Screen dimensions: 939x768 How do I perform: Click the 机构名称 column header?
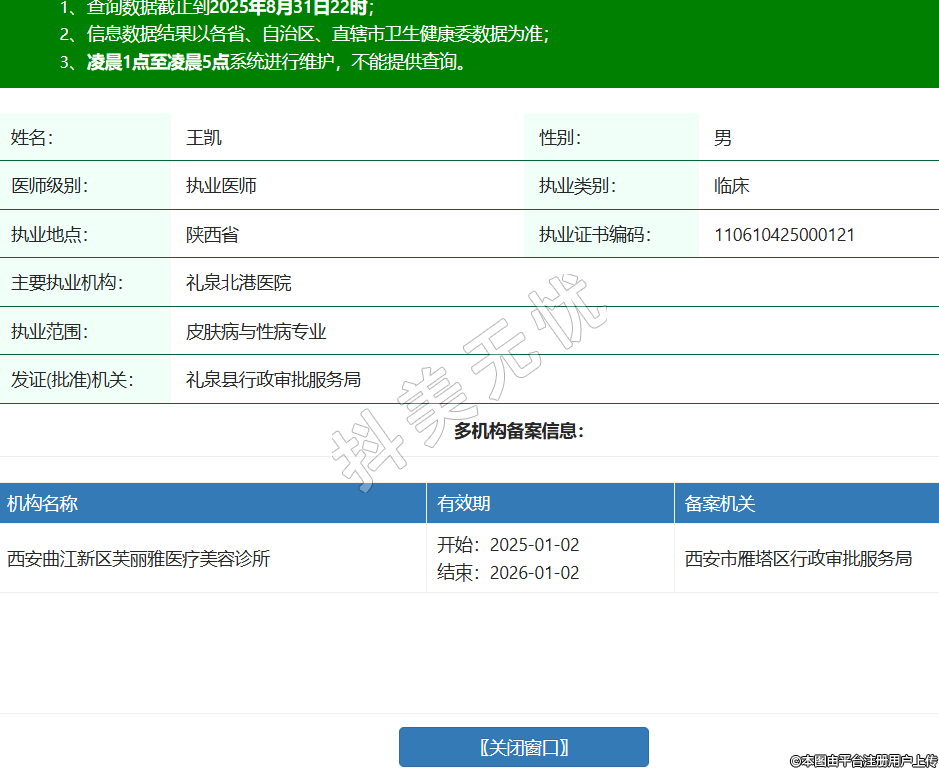click(42, 504)
